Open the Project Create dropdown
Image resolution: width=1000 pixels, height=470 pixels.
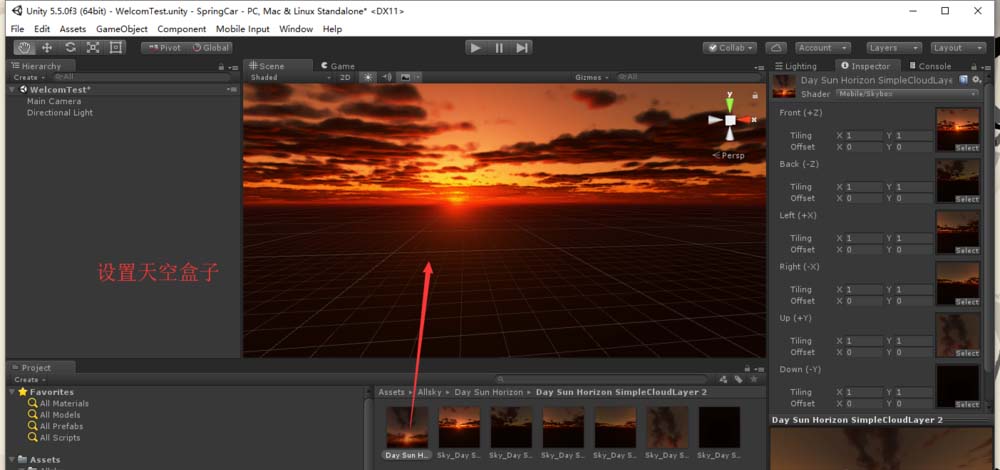pos(29,379)
